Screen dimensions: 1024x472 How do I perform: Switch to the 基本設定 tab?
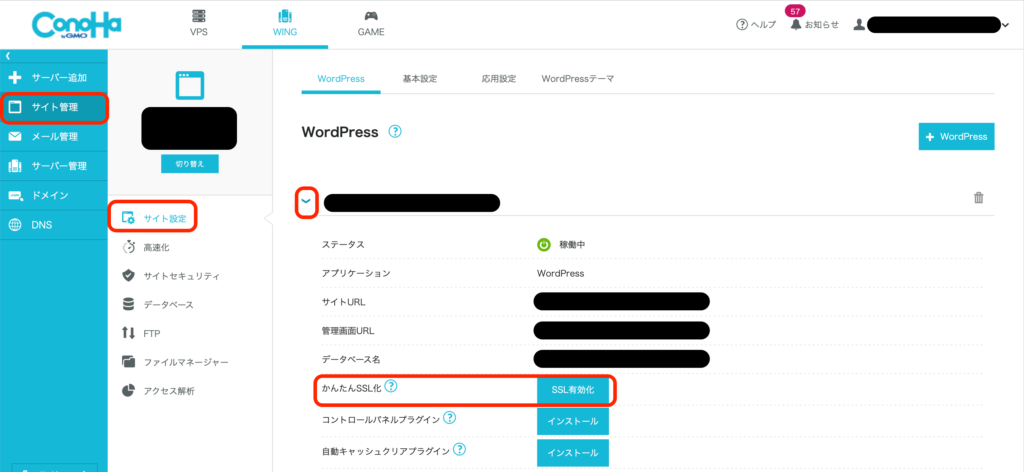419,79
